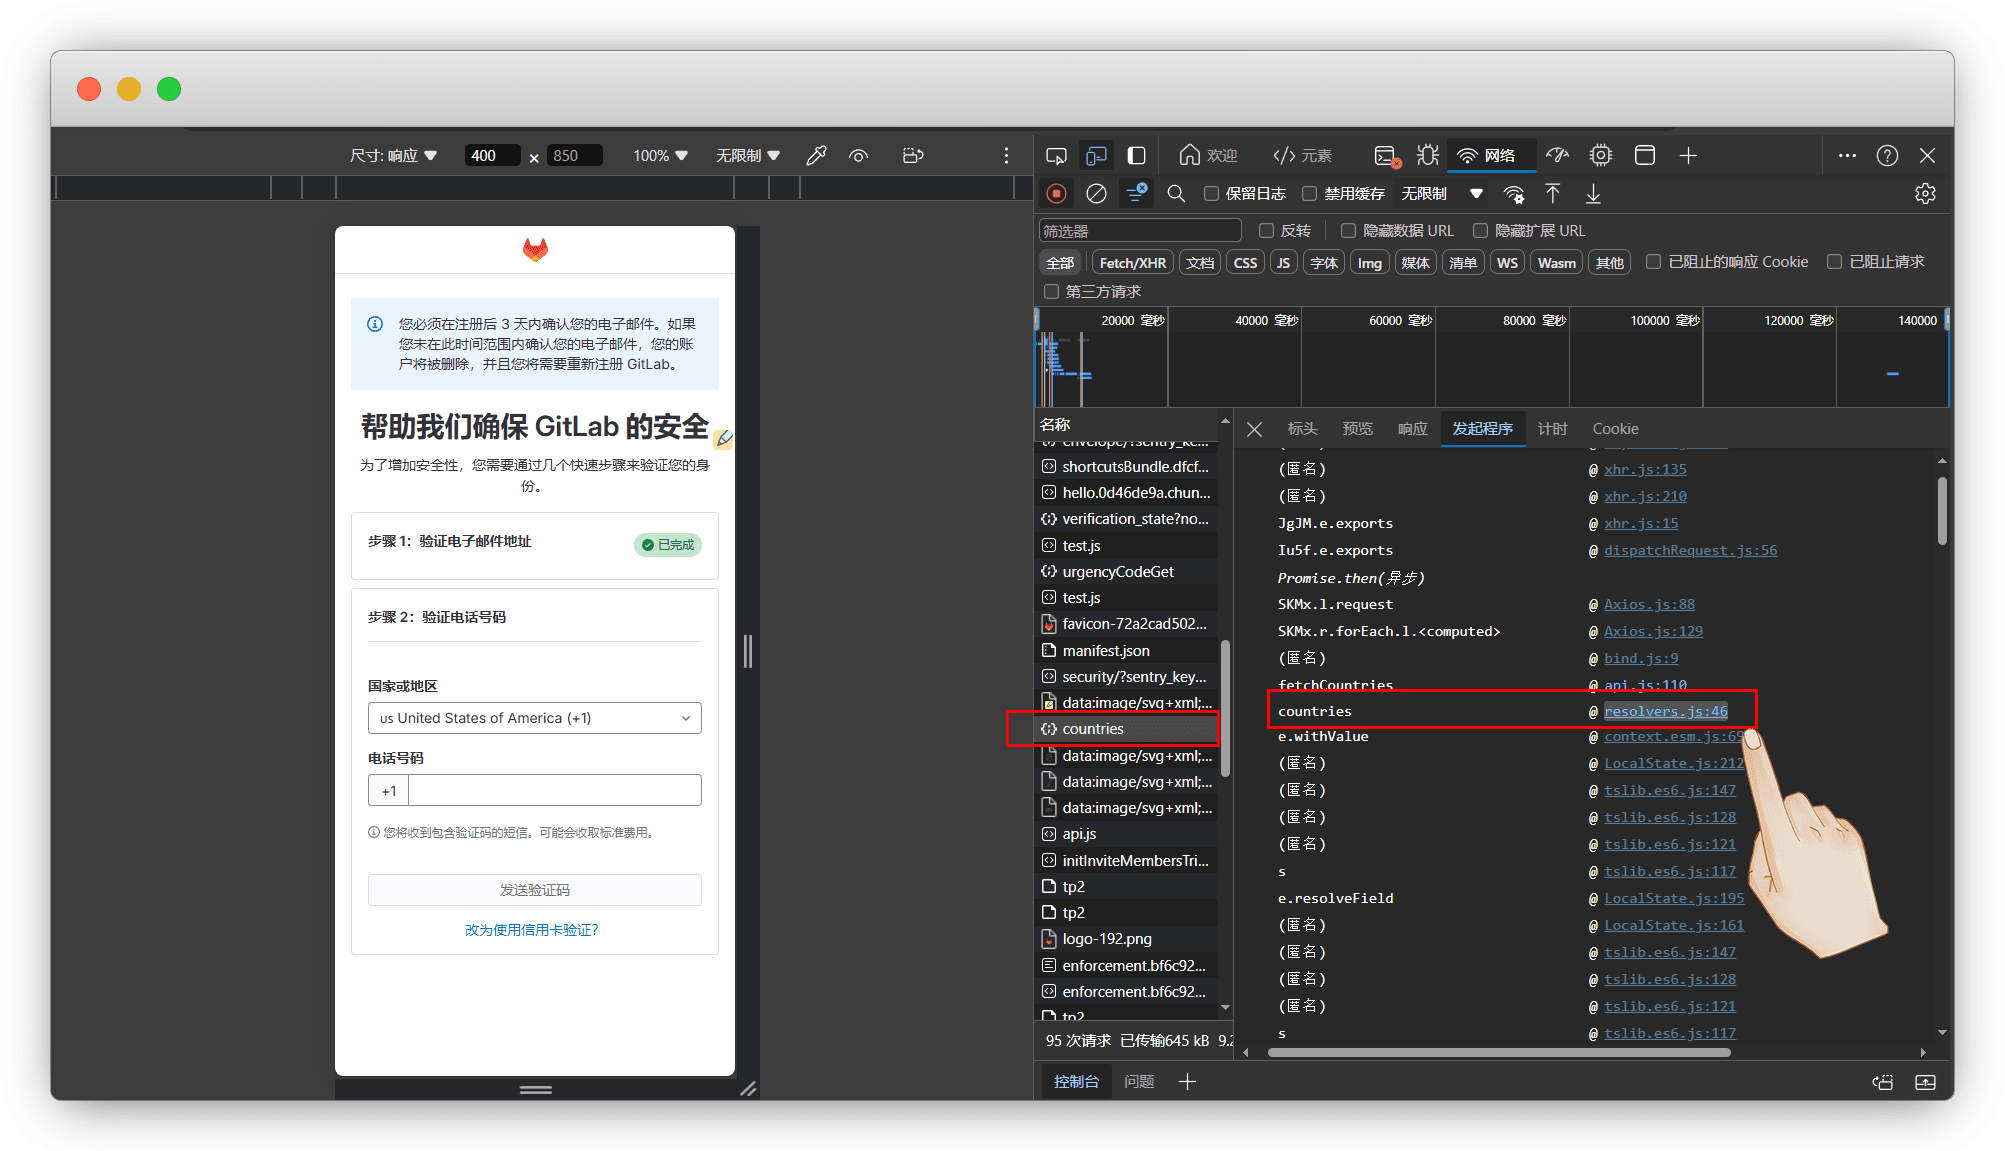The height and width of the screenshot is (1151, 2005).
Task: Open the 无限制 throttling dropdown in Network toolbar
Action: 1441,194
